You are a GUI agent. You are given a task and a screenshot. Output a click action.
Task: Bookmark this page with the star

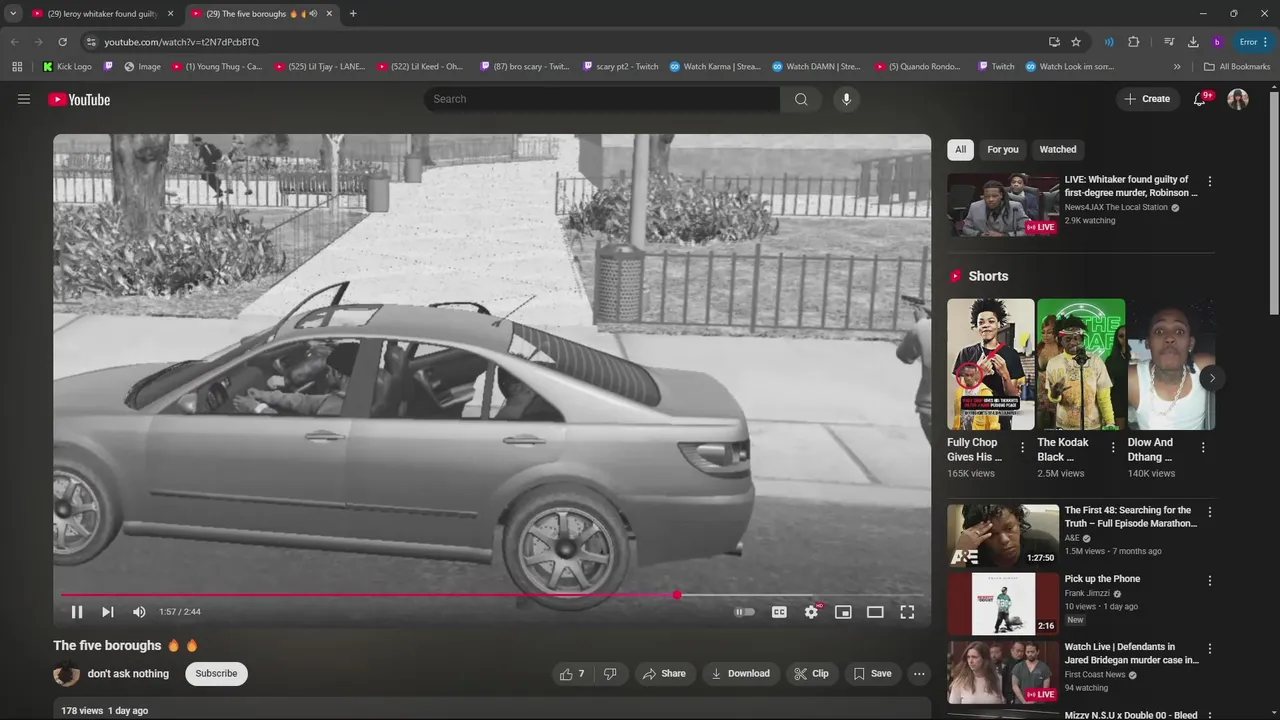tap(1076, 42)
